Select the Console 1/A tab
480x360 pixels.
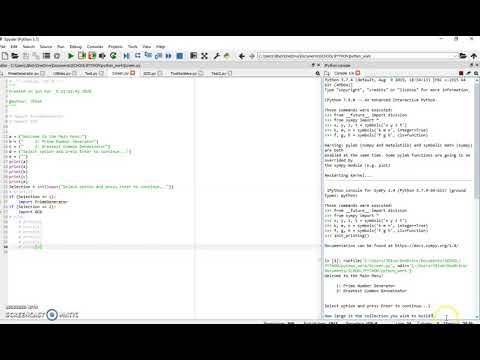(344, 73)
